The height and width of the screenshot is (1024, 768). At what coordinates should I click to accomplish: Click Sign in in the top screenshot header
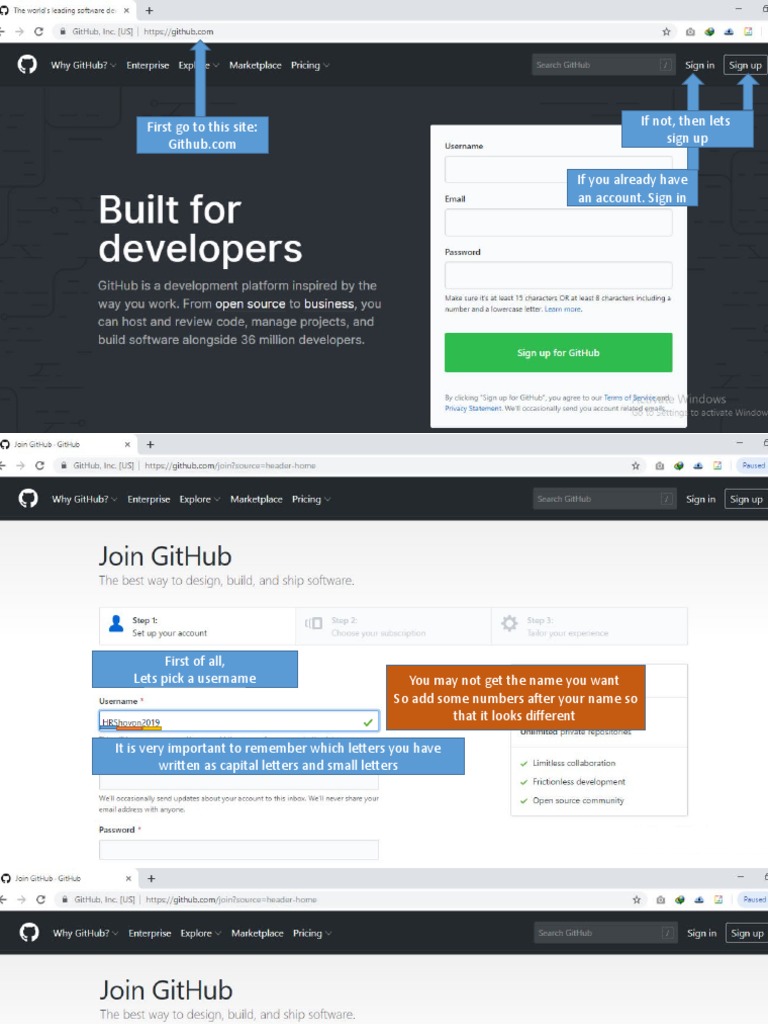coord(699,65)
